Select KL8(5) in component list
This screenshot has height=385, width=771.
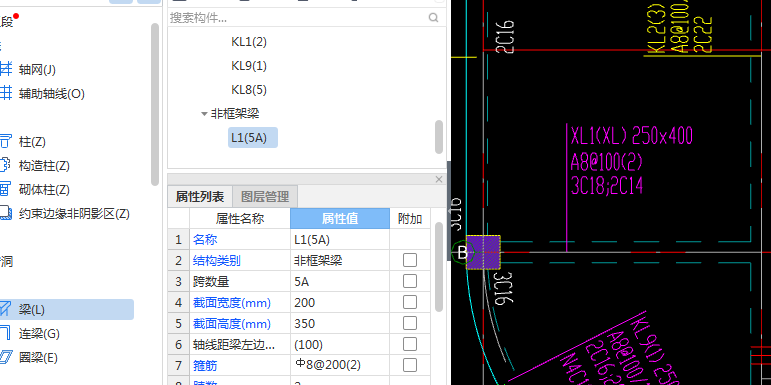coord(249,90)
